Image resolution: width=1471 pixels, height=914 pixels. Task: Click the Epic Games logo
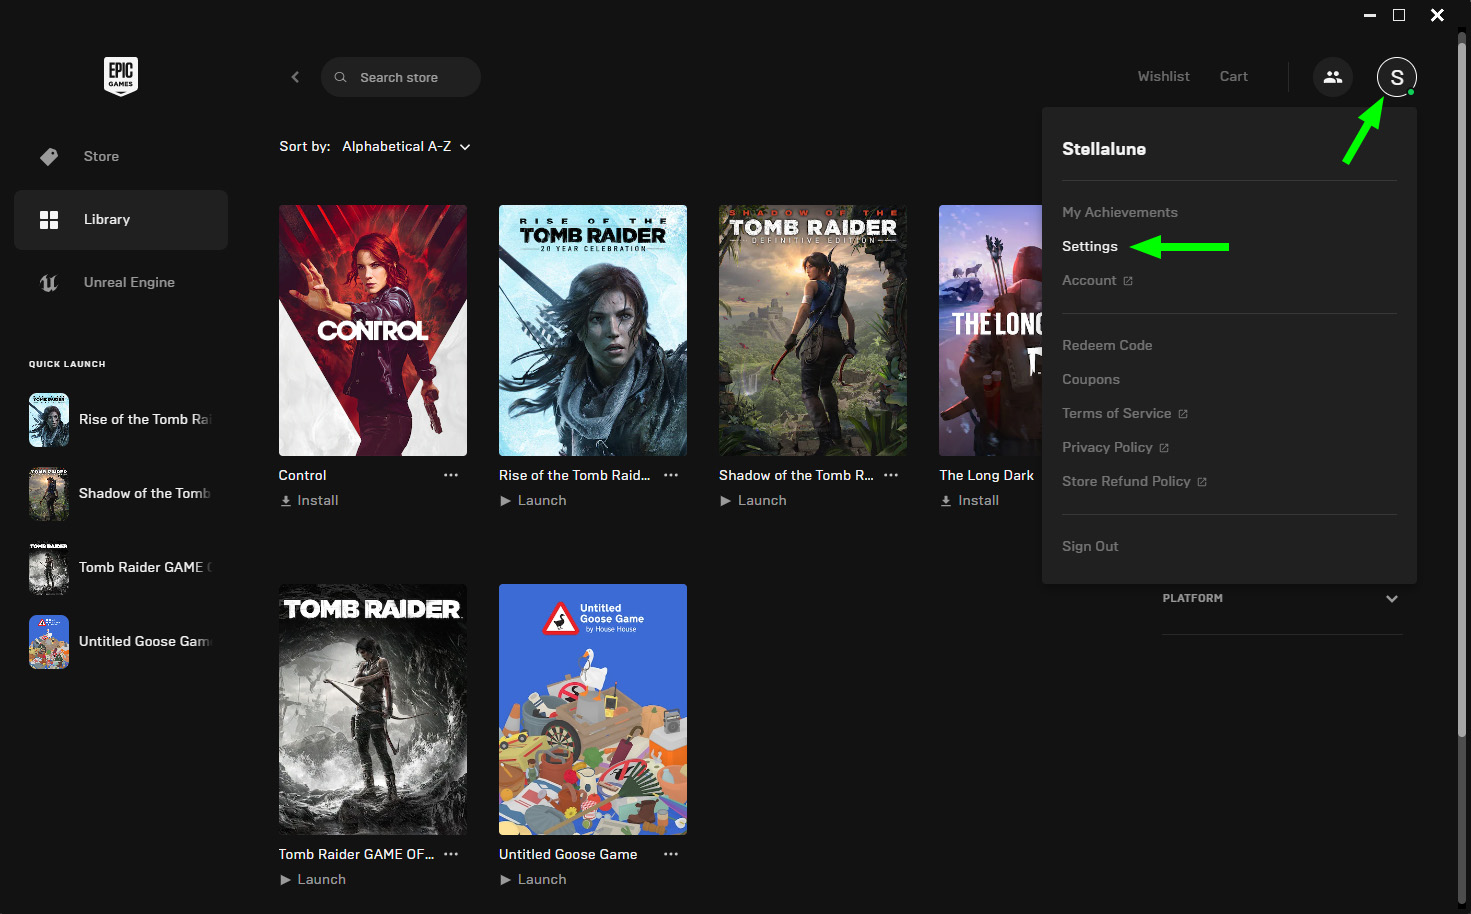[x=121, y=76]
